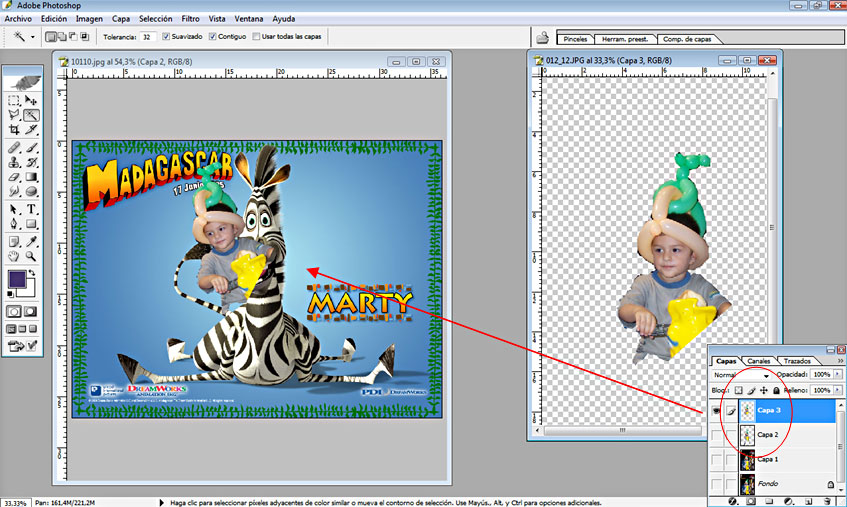Viewport: 847px width, 507px height.
Task: Select the Smudge/Blur tool
Action: pyautogui.click(x=14, y=191)
